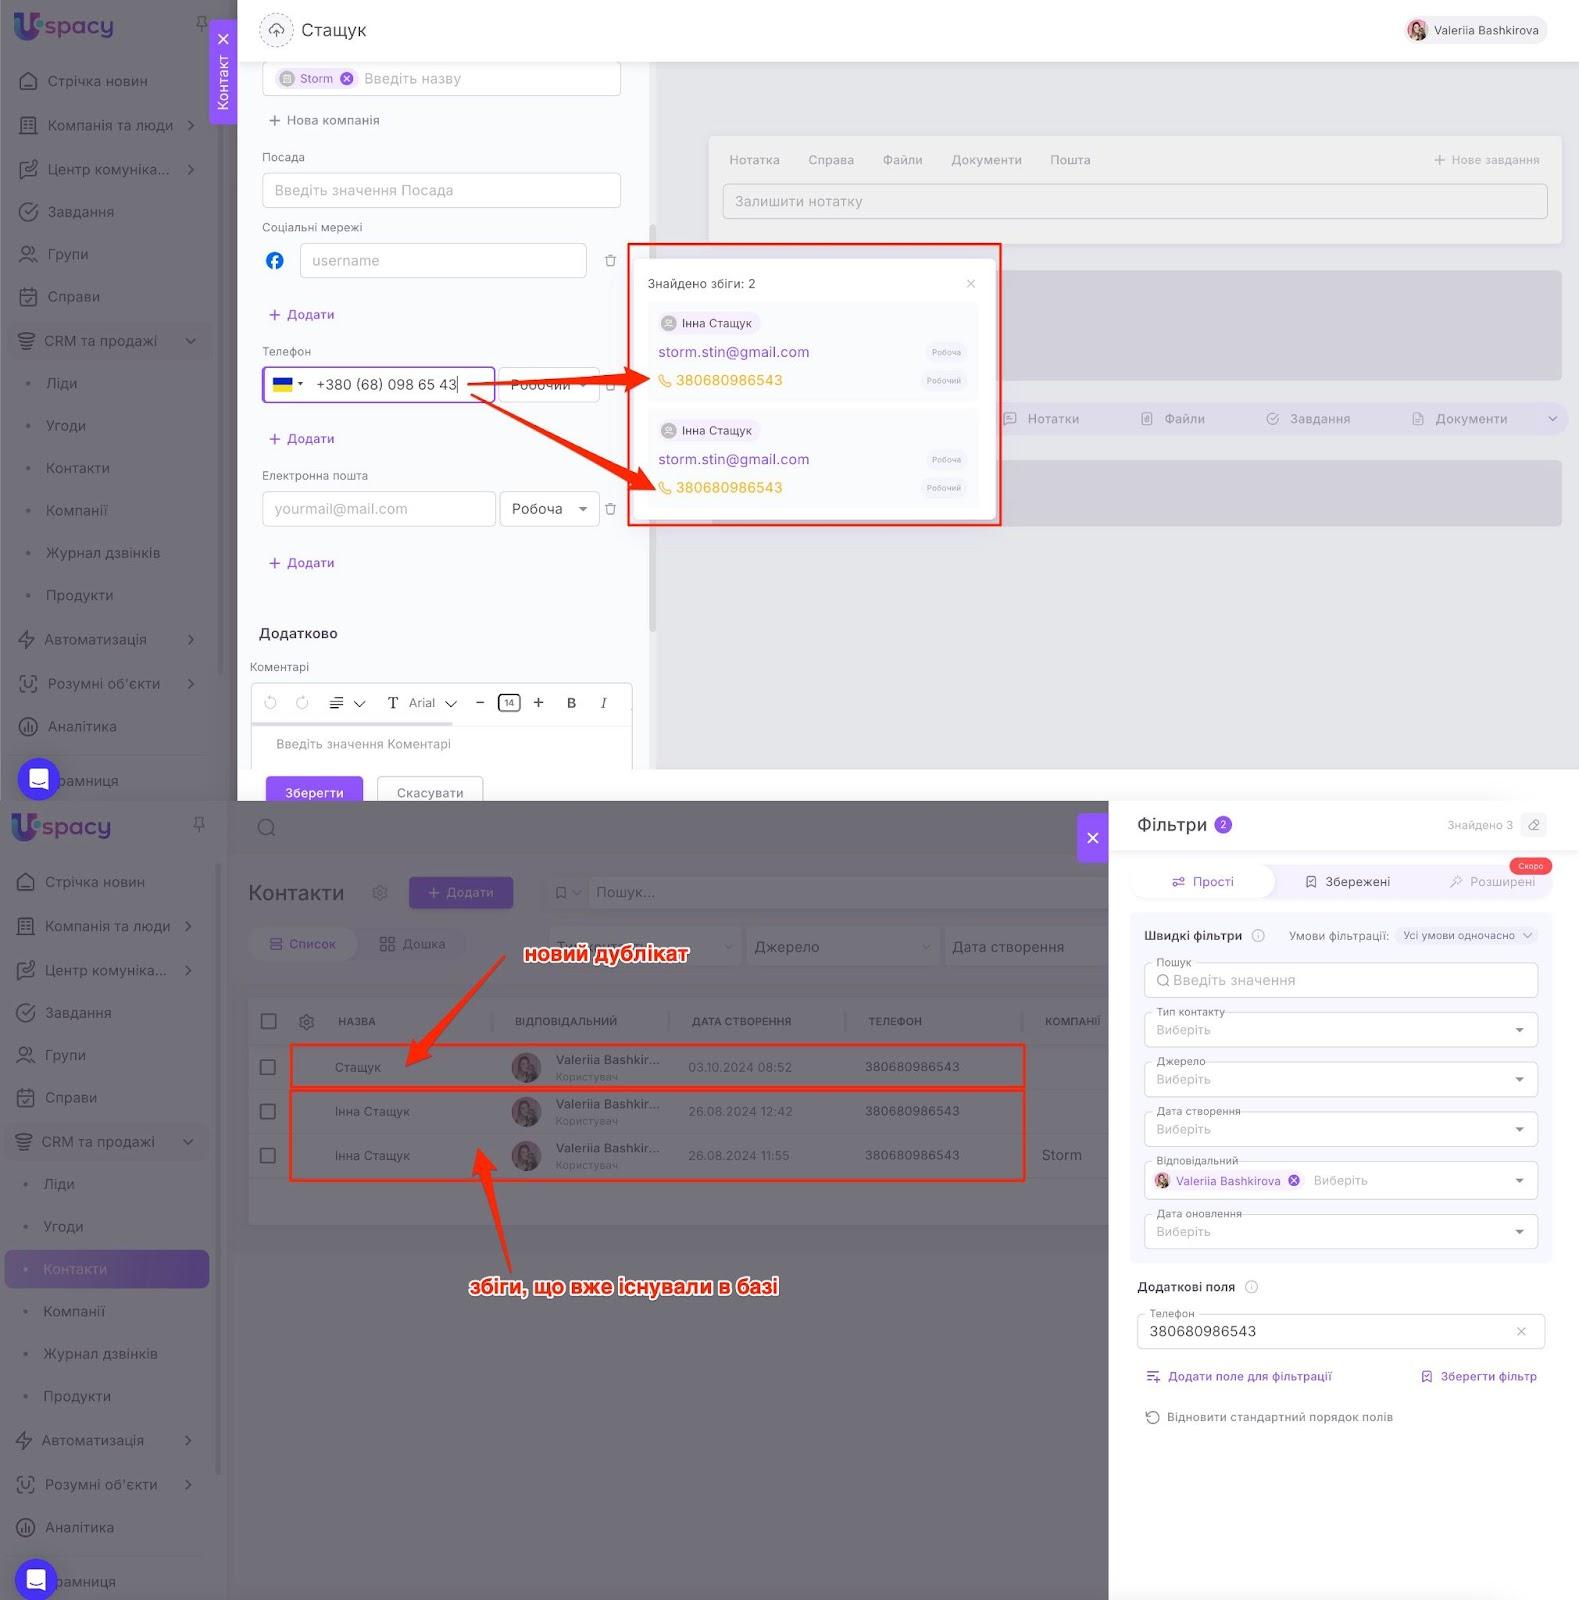The image size is (1579, 1600).
Task: Close the Фільтри panel with purple X
Action: [x=1093, y=838]
